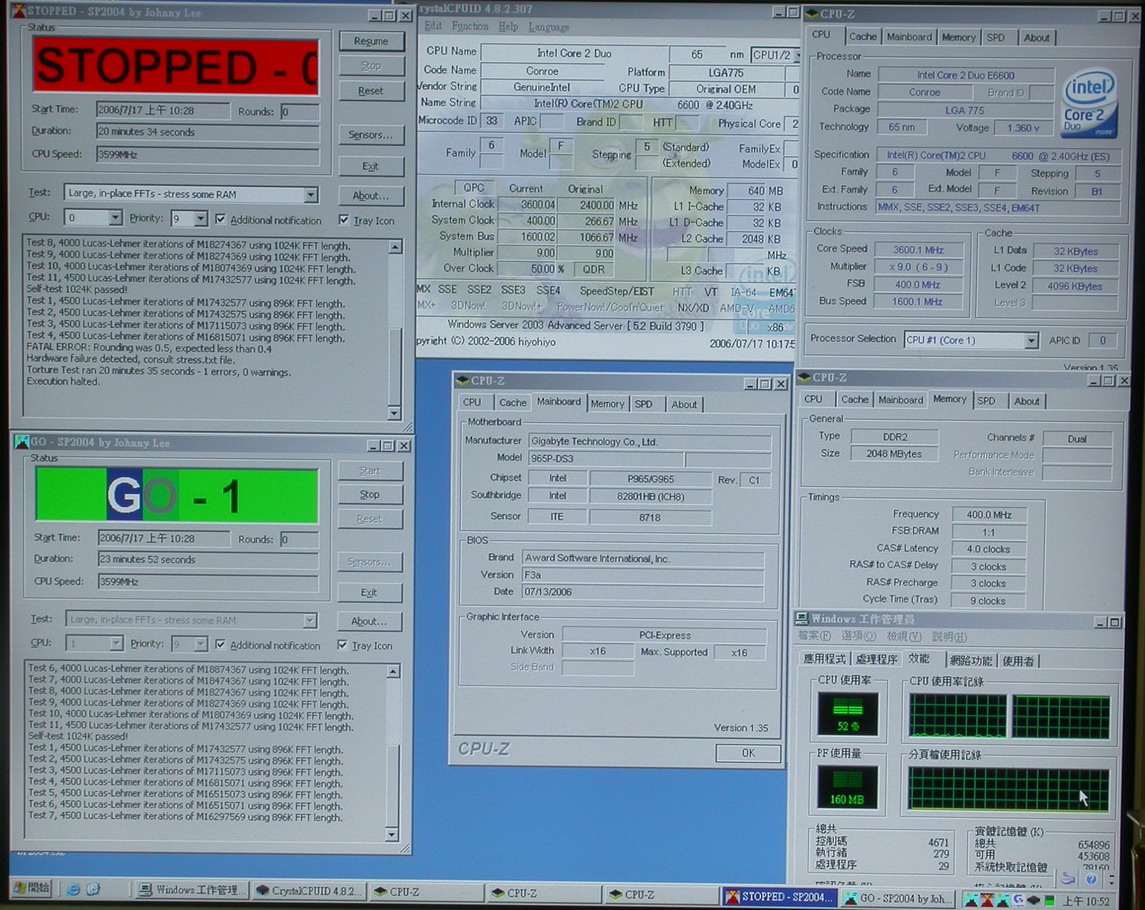Click the PF usage 160 MB meter

[x=847, y=787]
